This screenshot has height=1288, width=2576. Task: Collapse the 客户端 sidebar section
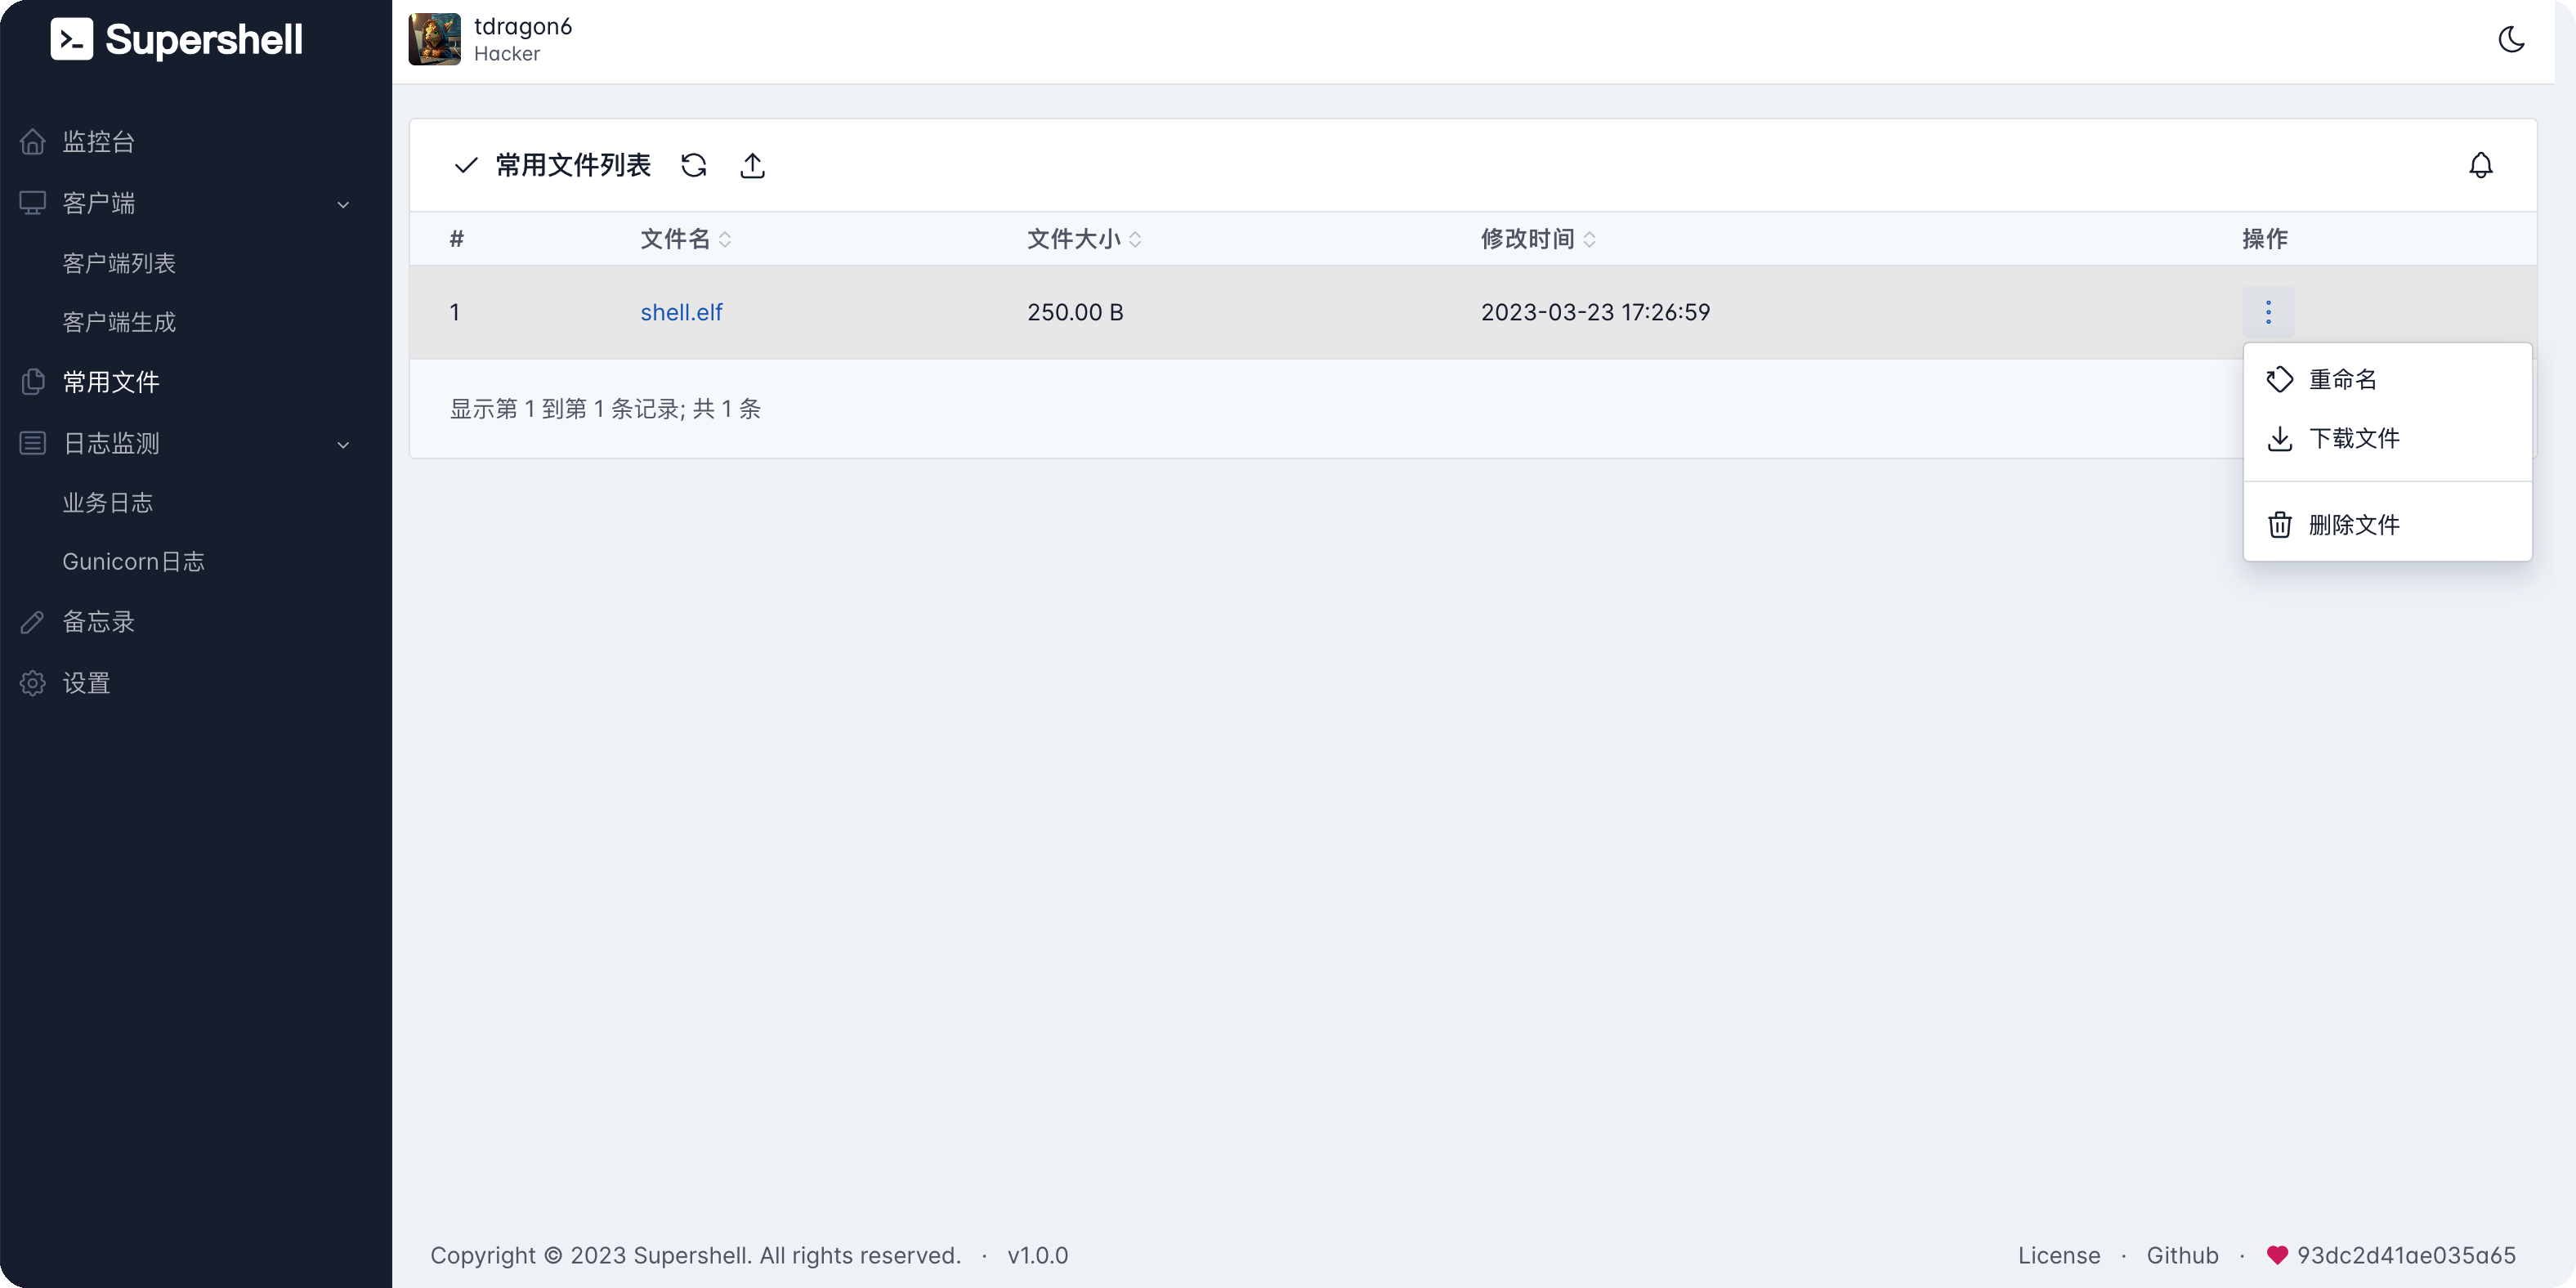pos(343,204)
